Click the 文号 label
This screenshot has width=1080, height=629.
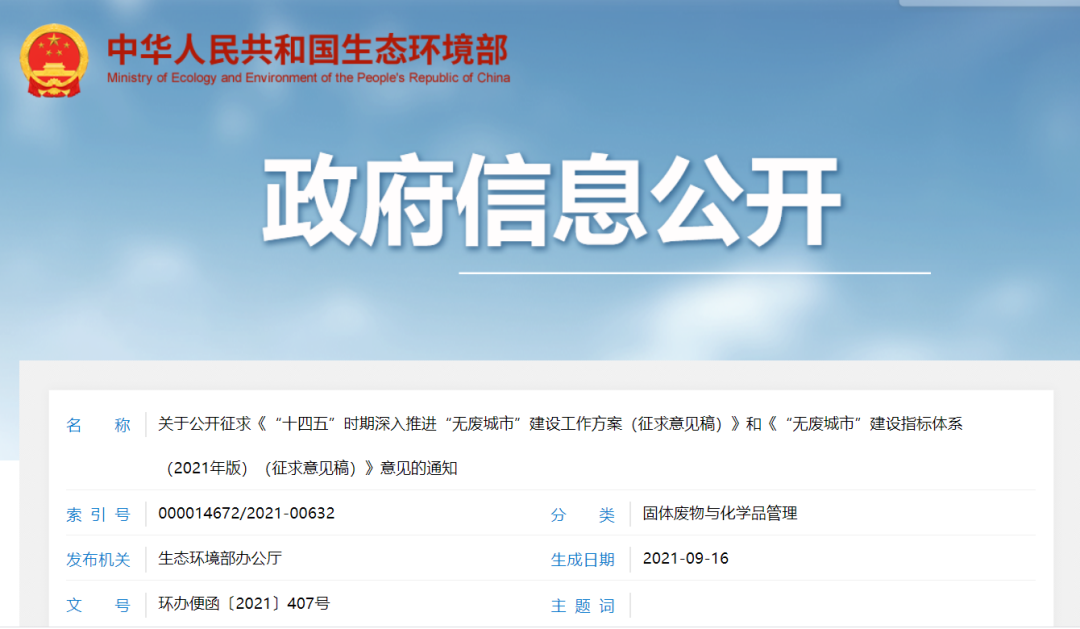coord(98,605)
